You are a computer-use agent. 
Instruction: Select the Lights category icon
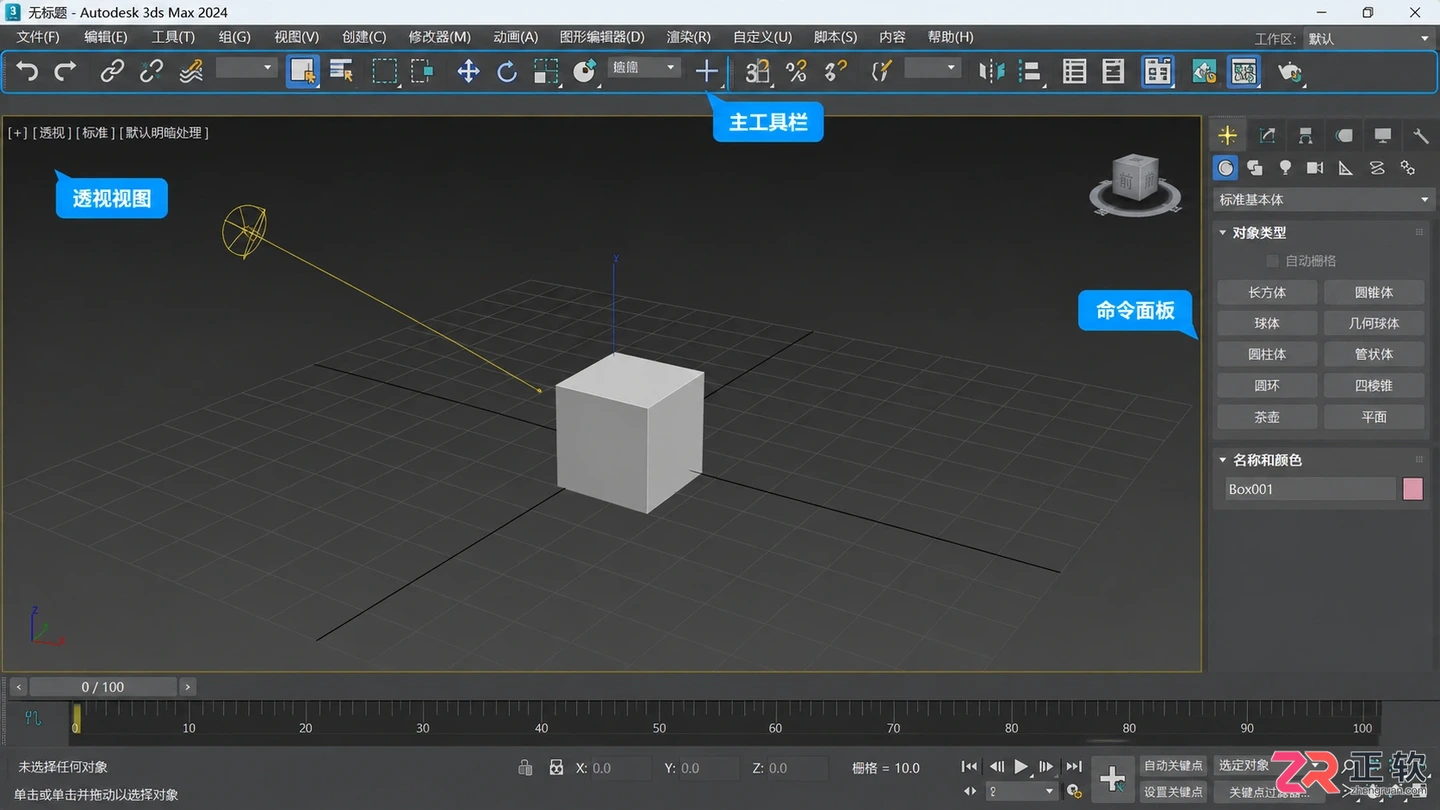click(x=1285, y=167)
